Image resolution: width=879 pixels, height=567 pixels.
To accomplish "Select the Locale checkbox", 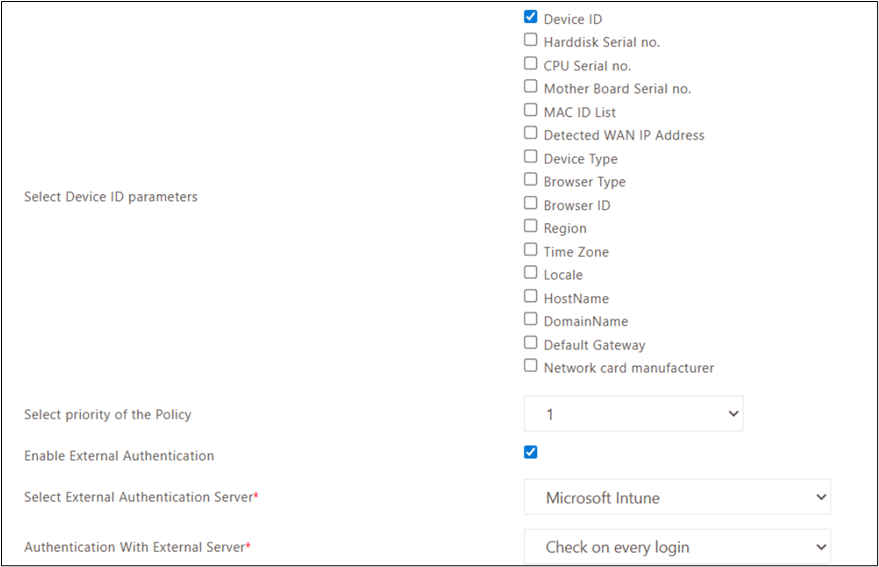I will [530, 273].
